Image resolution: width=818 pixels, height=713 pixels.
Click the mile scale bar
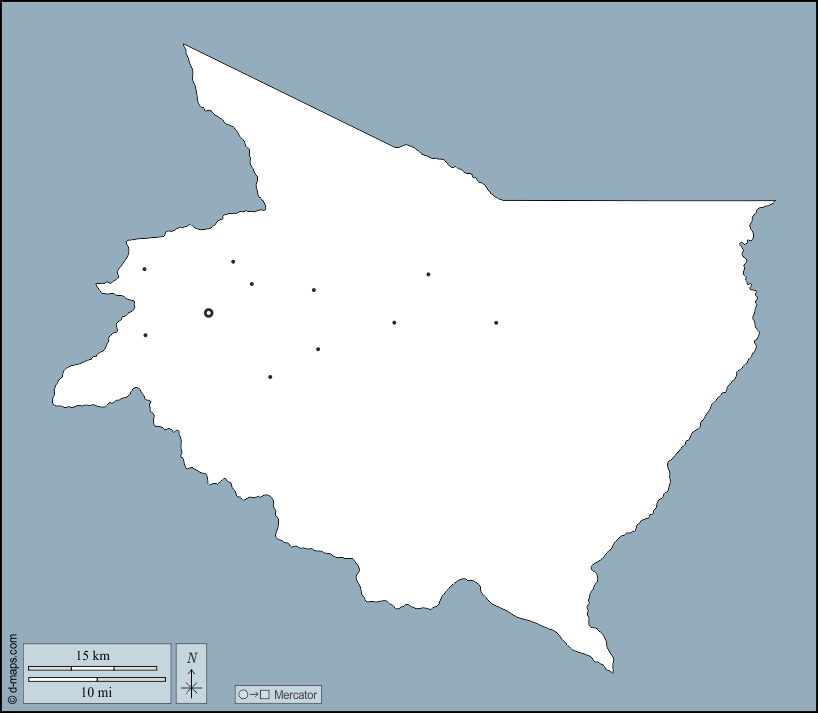(x=96, y=679)
